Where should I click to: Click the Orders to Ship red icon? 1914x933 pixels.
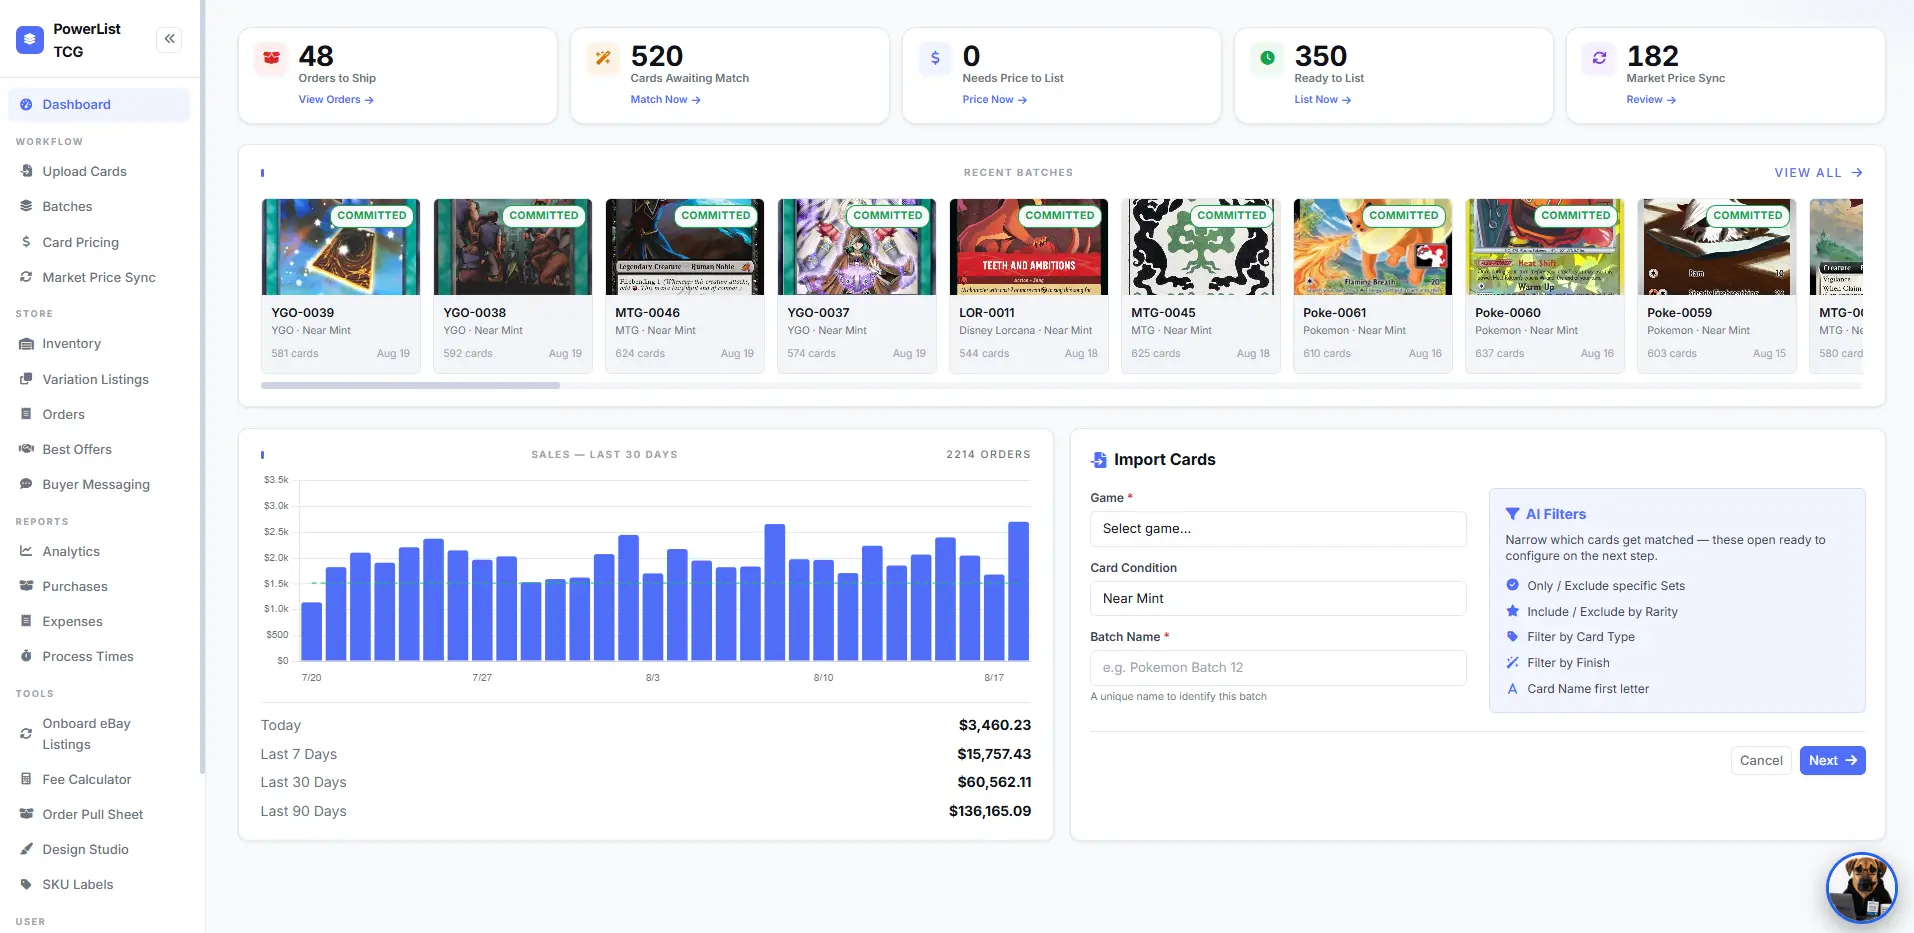pos(271,58)
